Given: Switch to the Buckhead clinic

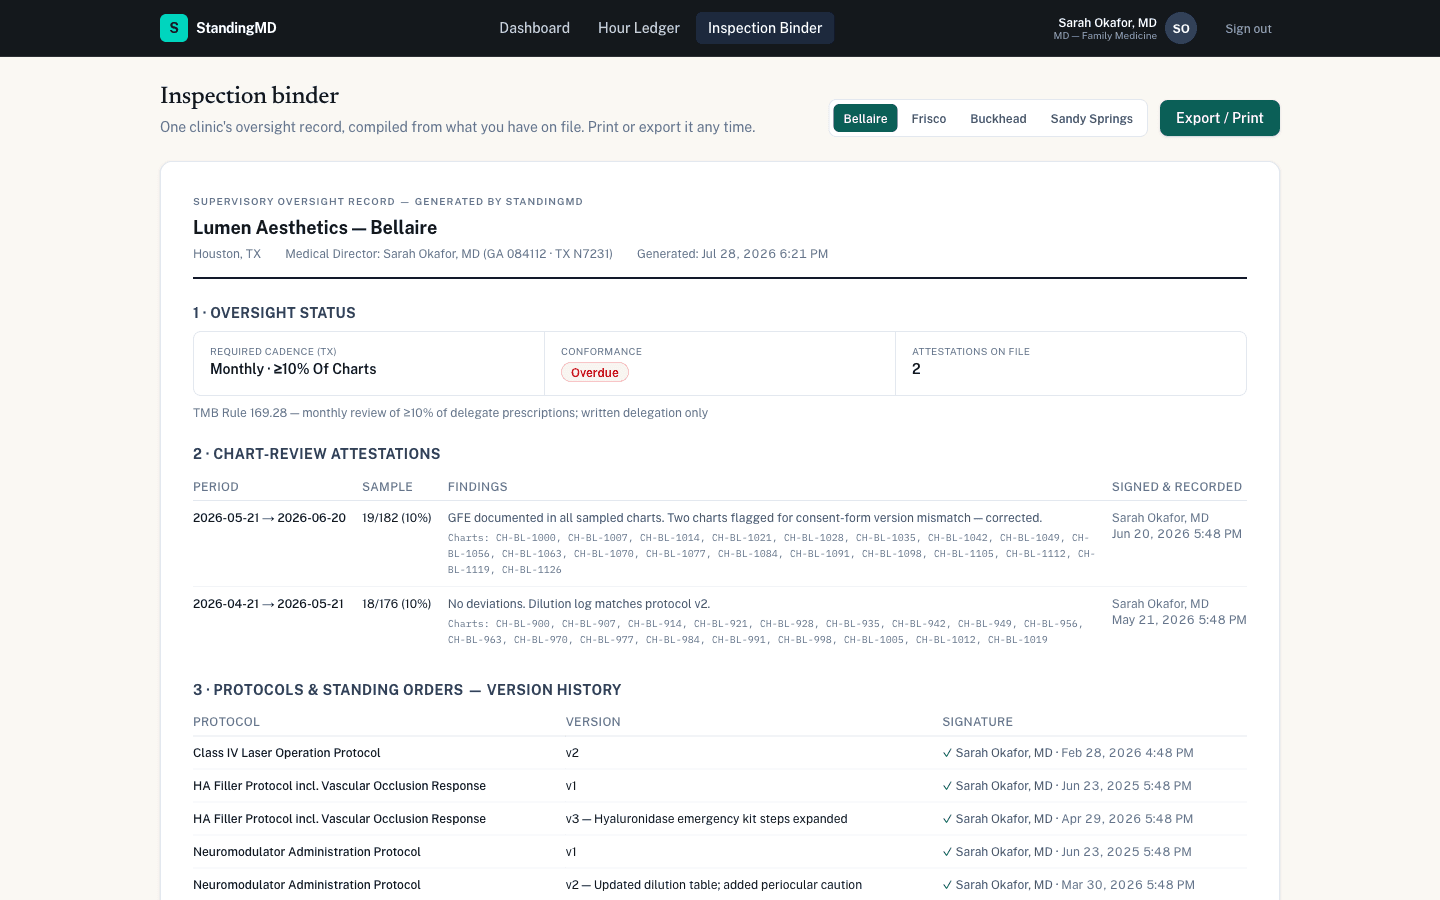Looking at the screenshot, I should click(x=998, y=118).
